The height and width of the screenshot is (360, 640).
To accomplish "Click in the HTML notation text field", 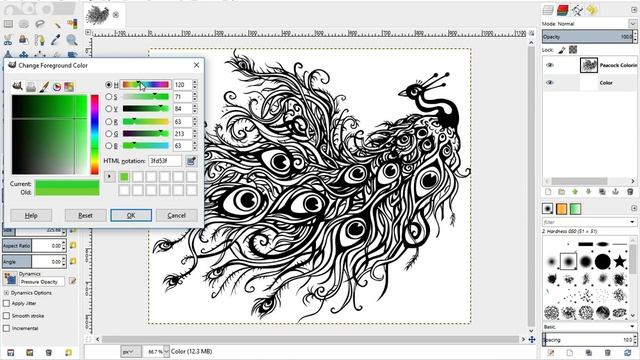I will point(165,161).
